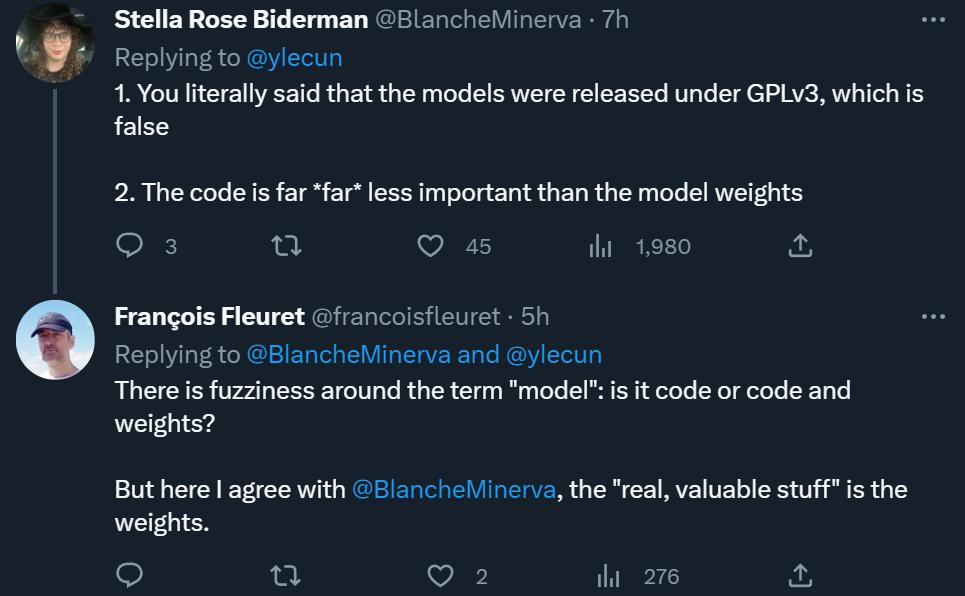Image resolution: width=965 pixels, height=596 pixels.
Task: Retweet François Fleuret's tweet
Action: pyautogui.click(x=286, y=576)
